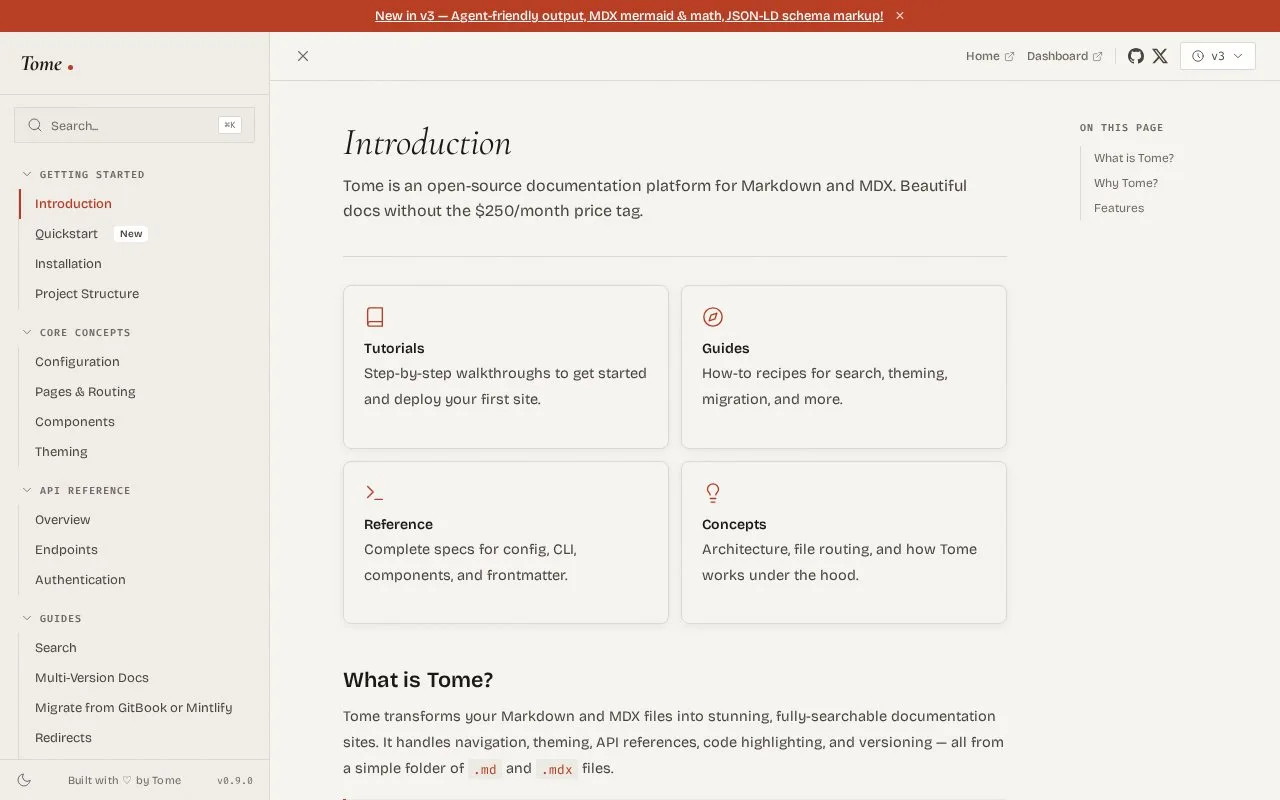Image resolution: width=1280 pixels, height=800 pixels.
Task: Close the sidebar with the X icon
Action: tap(303, 56)
